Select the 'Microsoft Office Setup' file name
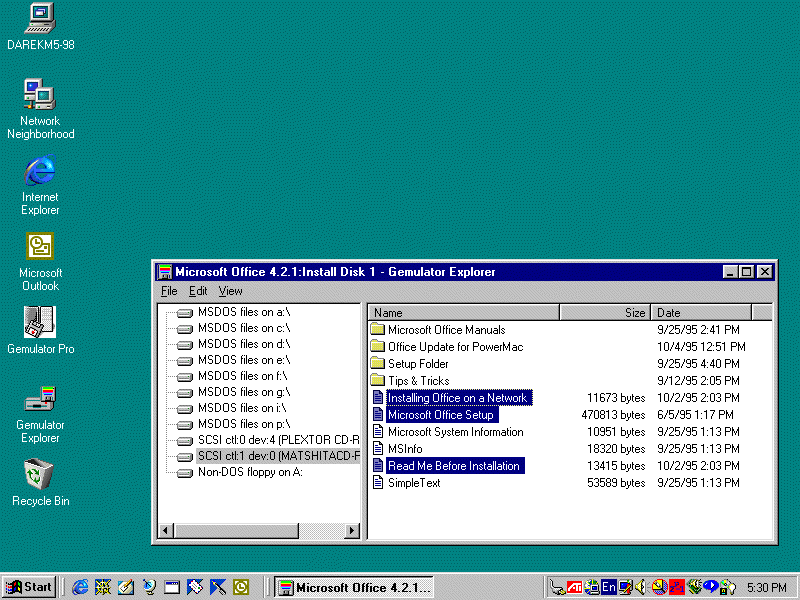The height and width of the screenshot is (600, 800). coord(441,415)
